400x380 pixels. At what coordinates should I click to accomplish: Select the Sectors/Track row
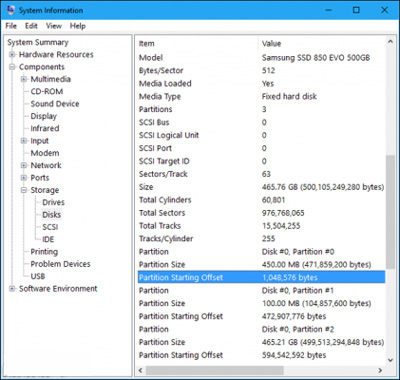pos(261,174)
